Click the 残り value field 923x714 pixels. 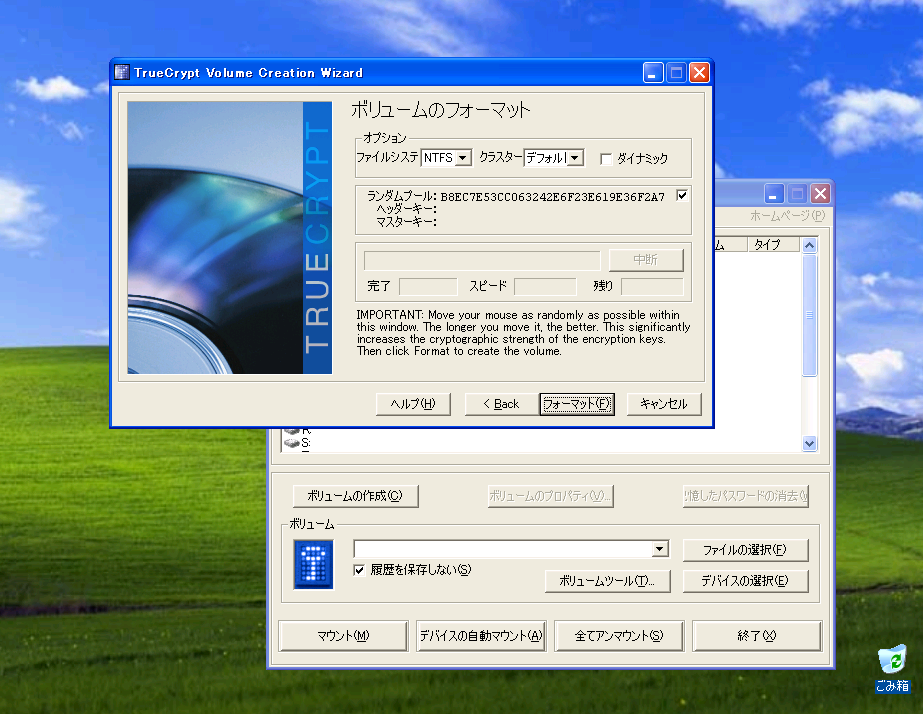pos(652,287)
